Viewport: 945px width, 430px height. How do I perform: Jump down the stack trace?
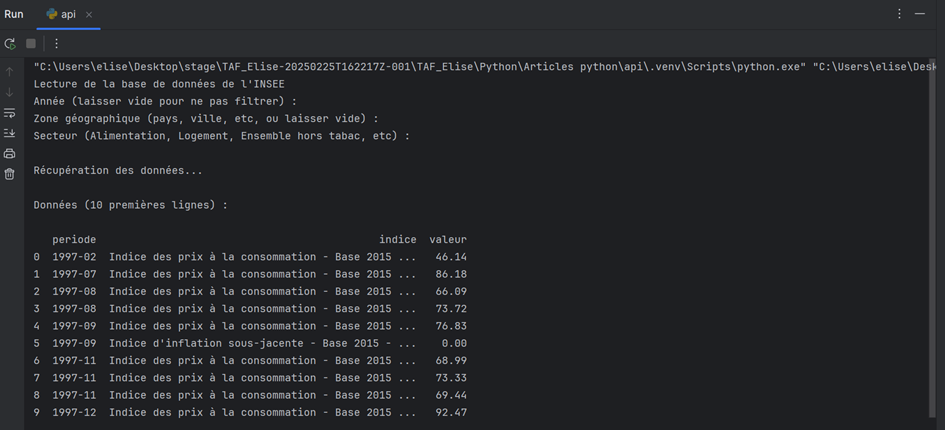(9, 92)
